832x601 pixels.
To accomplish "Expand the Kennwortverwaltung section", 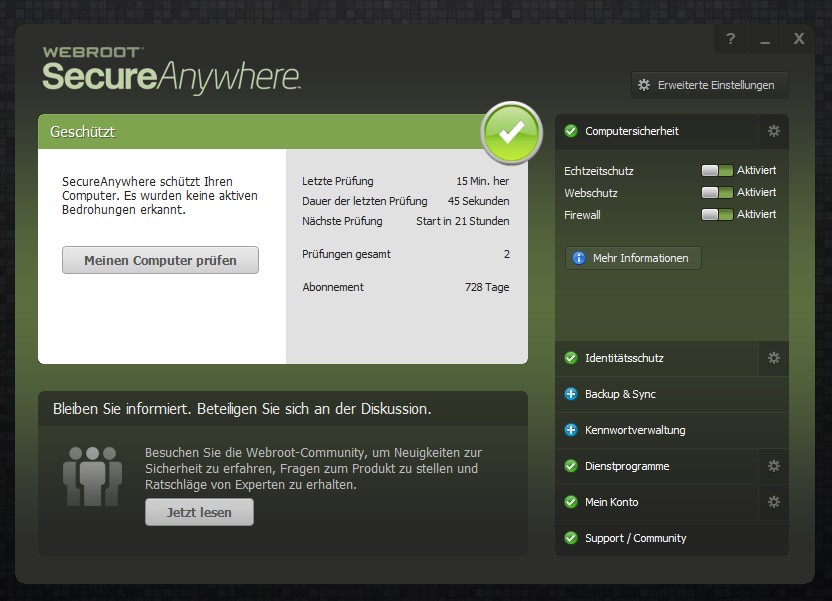I will (634, 430).
